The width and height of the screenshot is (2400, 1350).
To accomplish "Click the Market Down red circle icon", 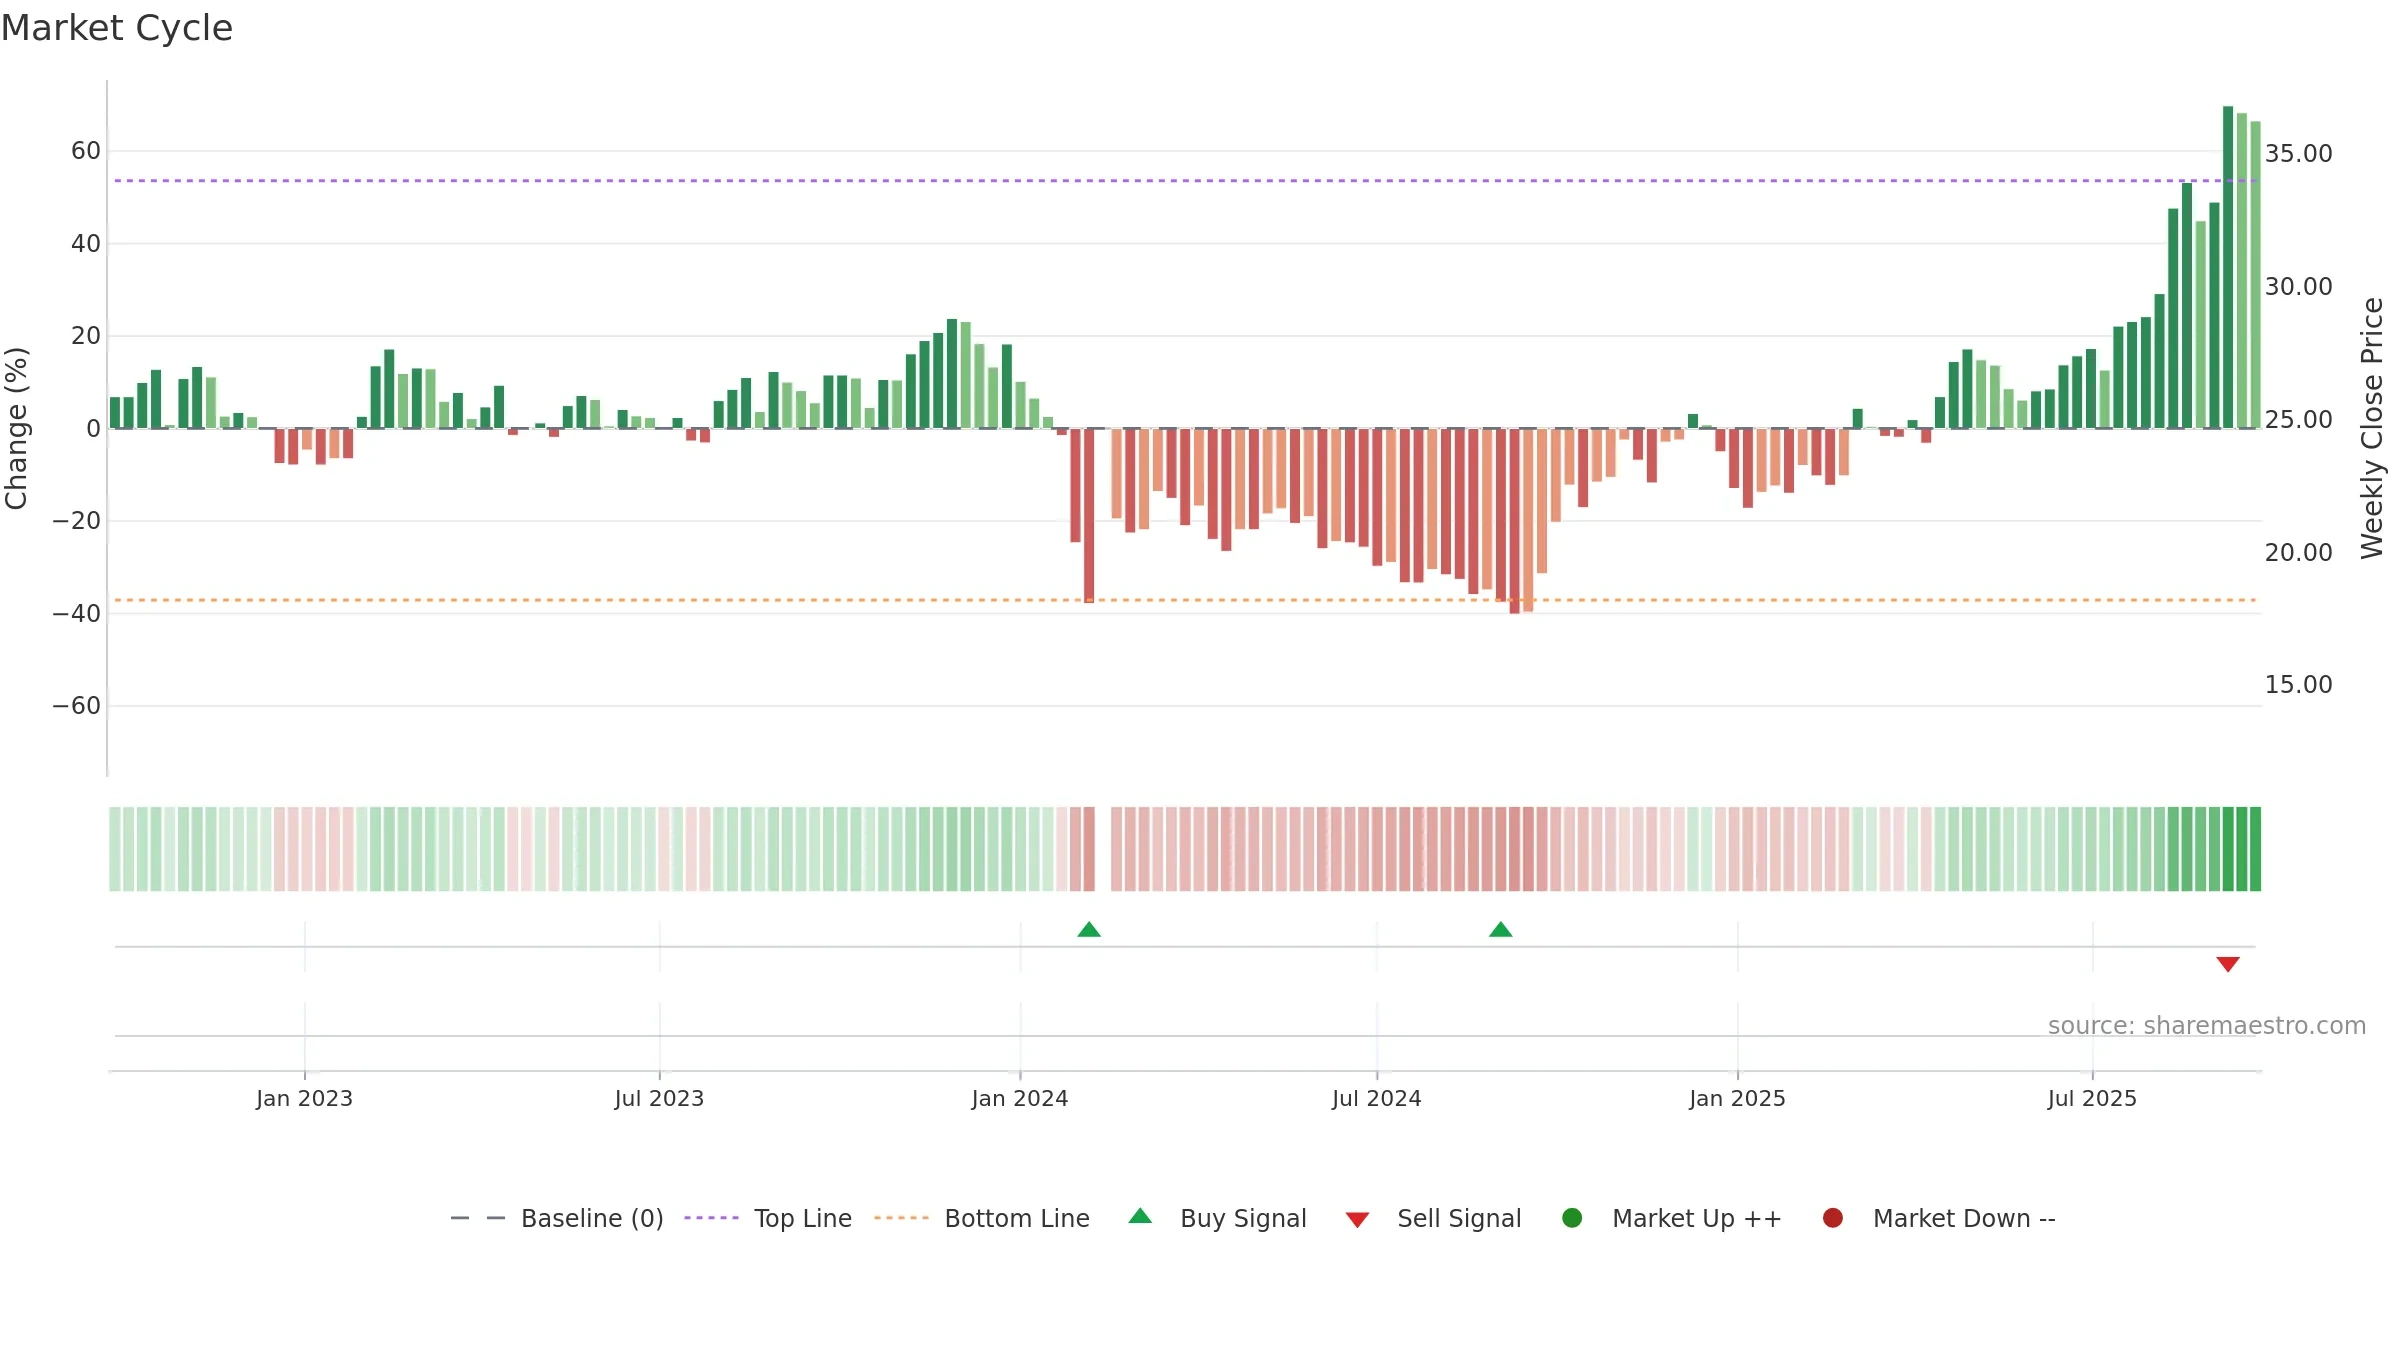I will coord(1833,1218).
